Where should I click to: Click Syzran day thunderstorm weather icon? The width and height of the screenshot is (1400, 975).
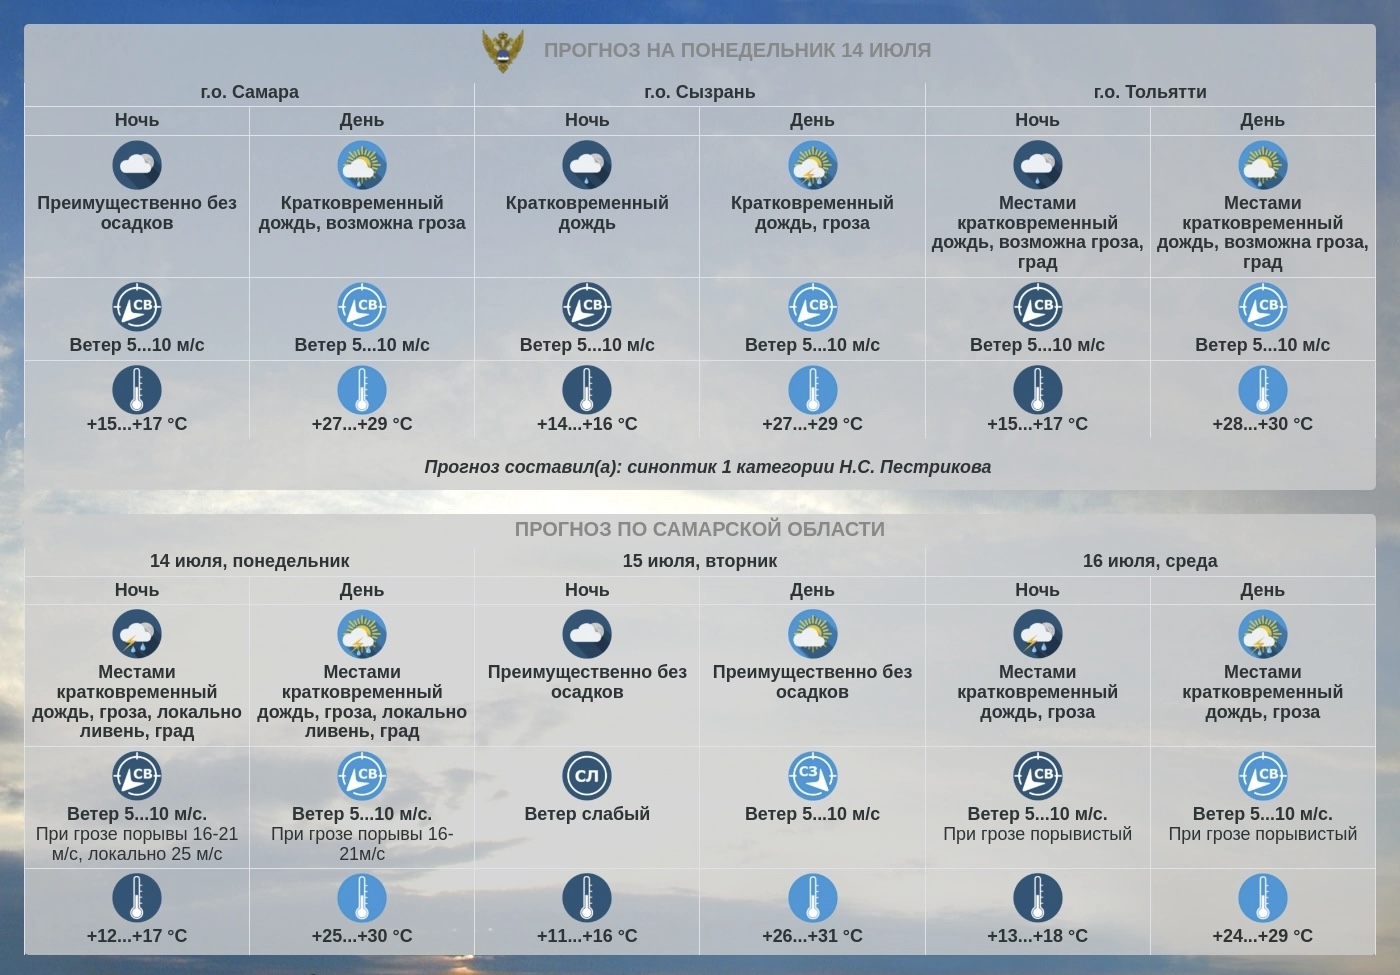coord(812,166)
